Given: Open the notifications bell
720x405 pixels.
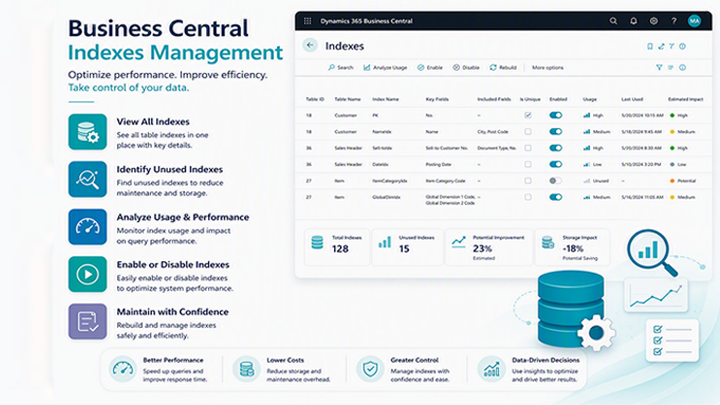Looking at the screenshot, I should (x=633, y=21).
